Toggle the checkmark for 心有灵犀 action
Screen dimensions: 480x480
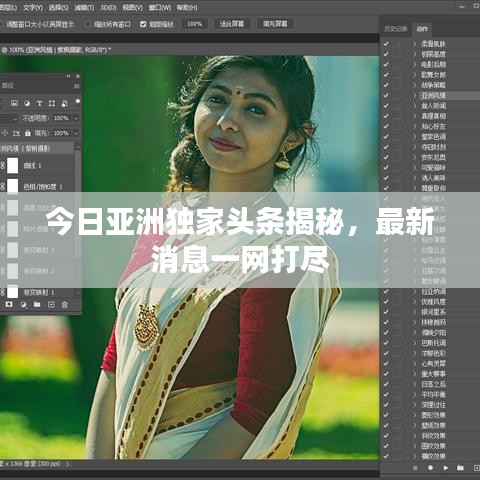tap(386, 364)
